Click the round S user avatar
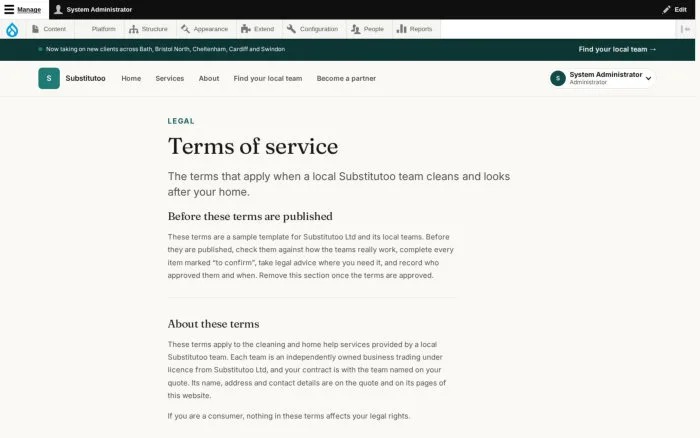The image size is (700, 438). (558, 78)
